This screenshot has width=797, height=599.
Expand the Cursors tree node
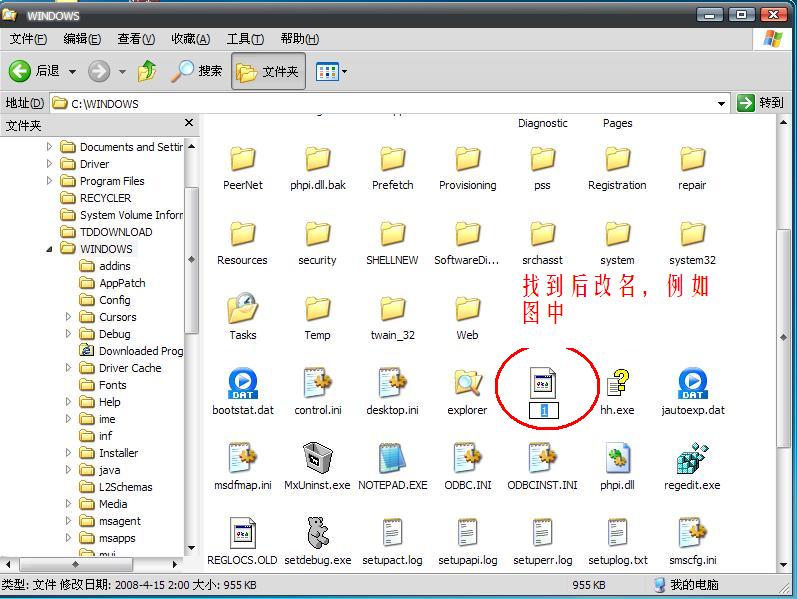(x=69, y=317)
